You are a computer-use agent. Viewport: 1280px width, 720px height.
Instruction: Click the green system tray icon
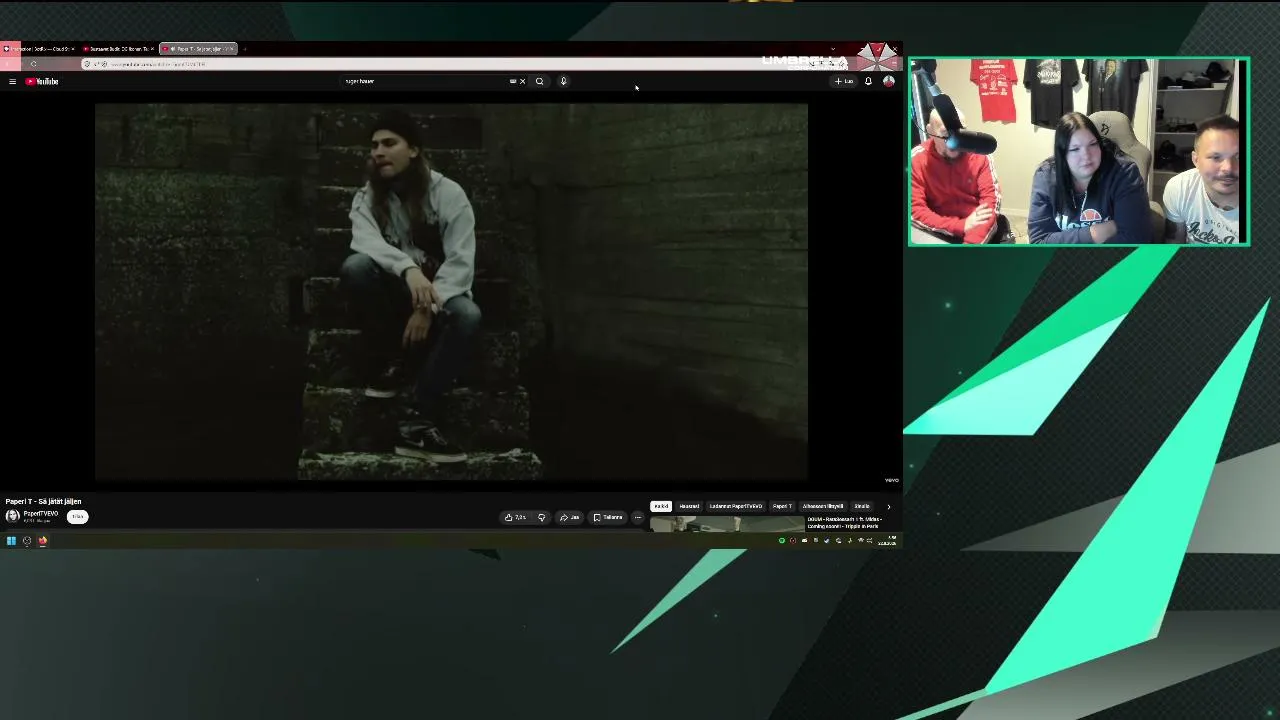pyautogui.click(x=782, y=541)
